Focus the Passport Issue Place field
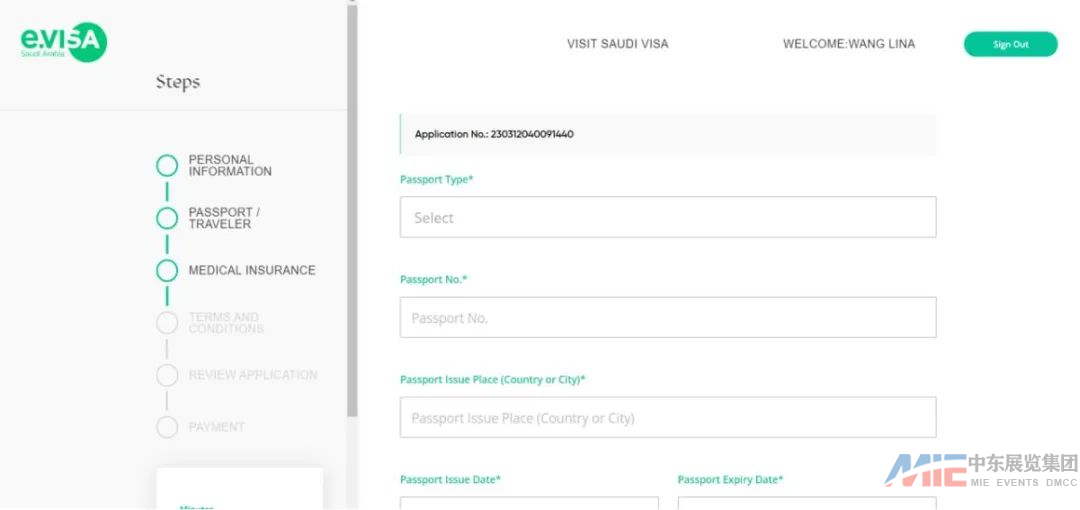The height and width of the screenshot is (510, 1080). (x=667, y=417)
